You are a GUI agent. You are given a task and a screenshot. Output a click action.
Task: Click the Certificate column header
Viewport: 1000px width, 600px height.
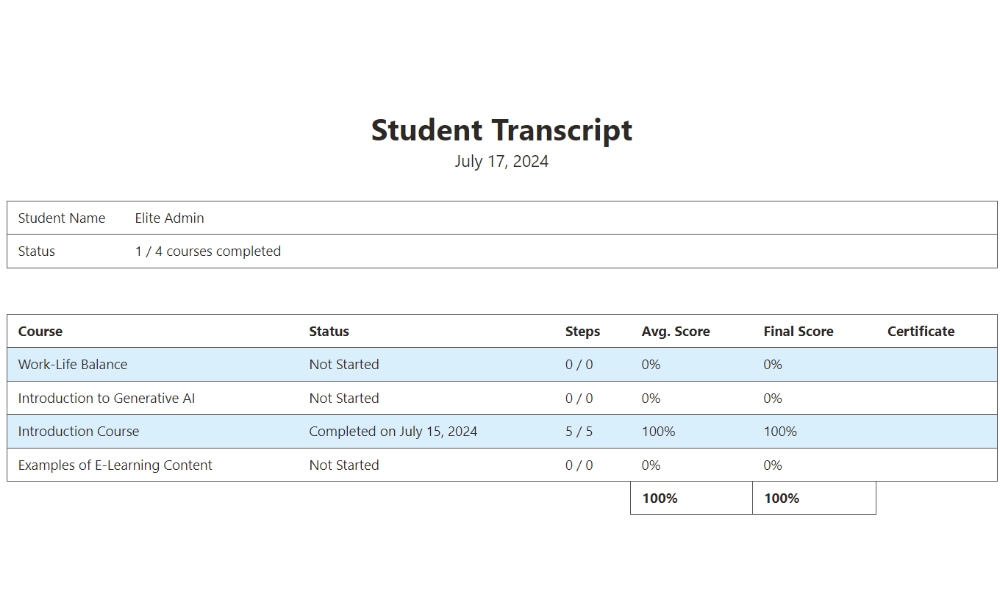click(x=920, y=331)
